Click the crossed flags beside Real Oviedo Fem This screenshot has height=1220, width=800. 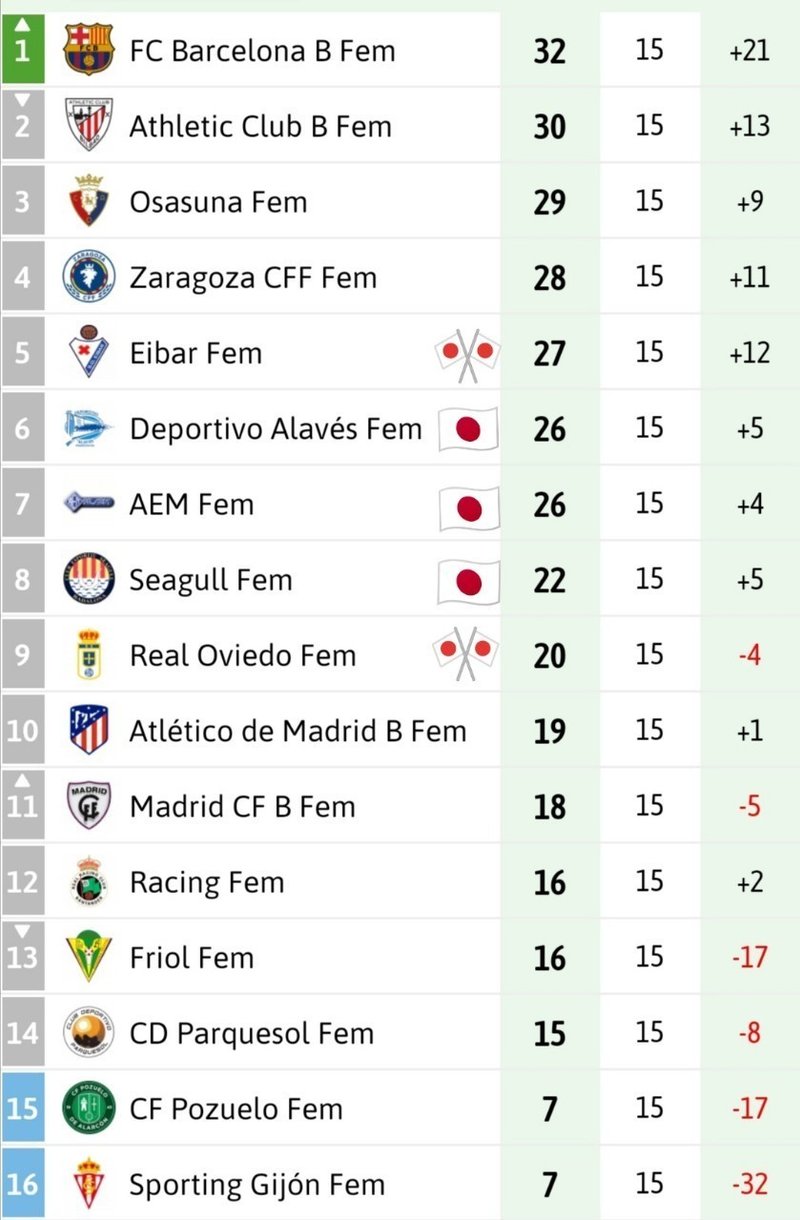pyautogui.click(x=467, y=654)
